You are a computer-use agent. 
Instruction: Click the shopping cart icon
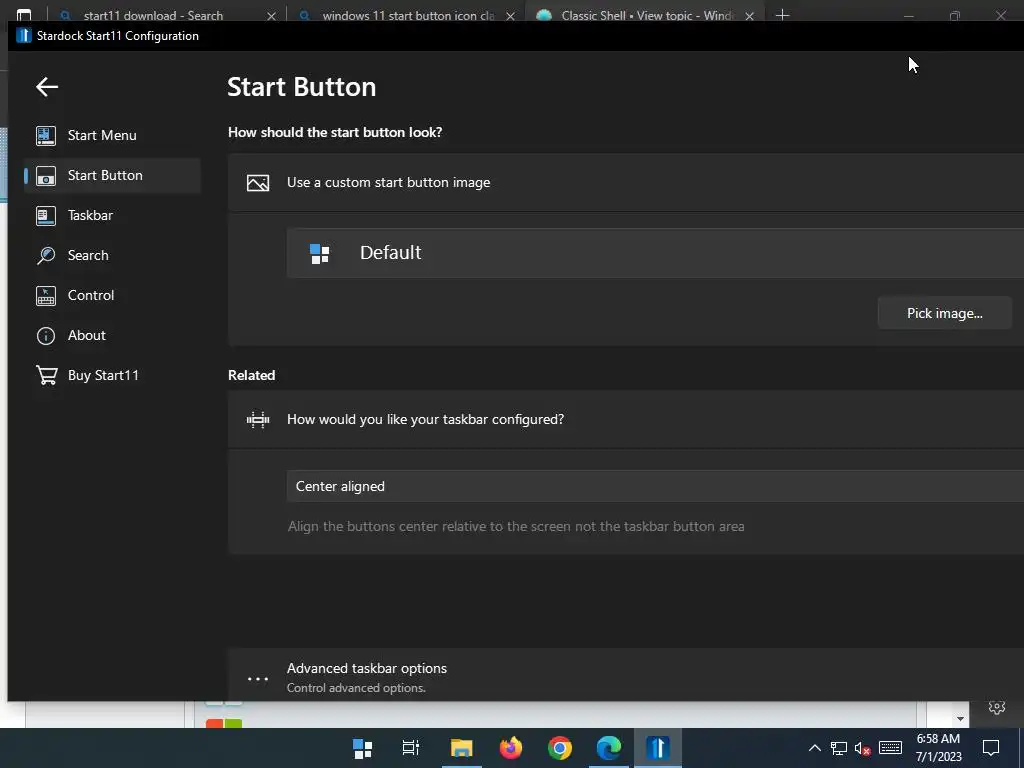tap(46, 376)
